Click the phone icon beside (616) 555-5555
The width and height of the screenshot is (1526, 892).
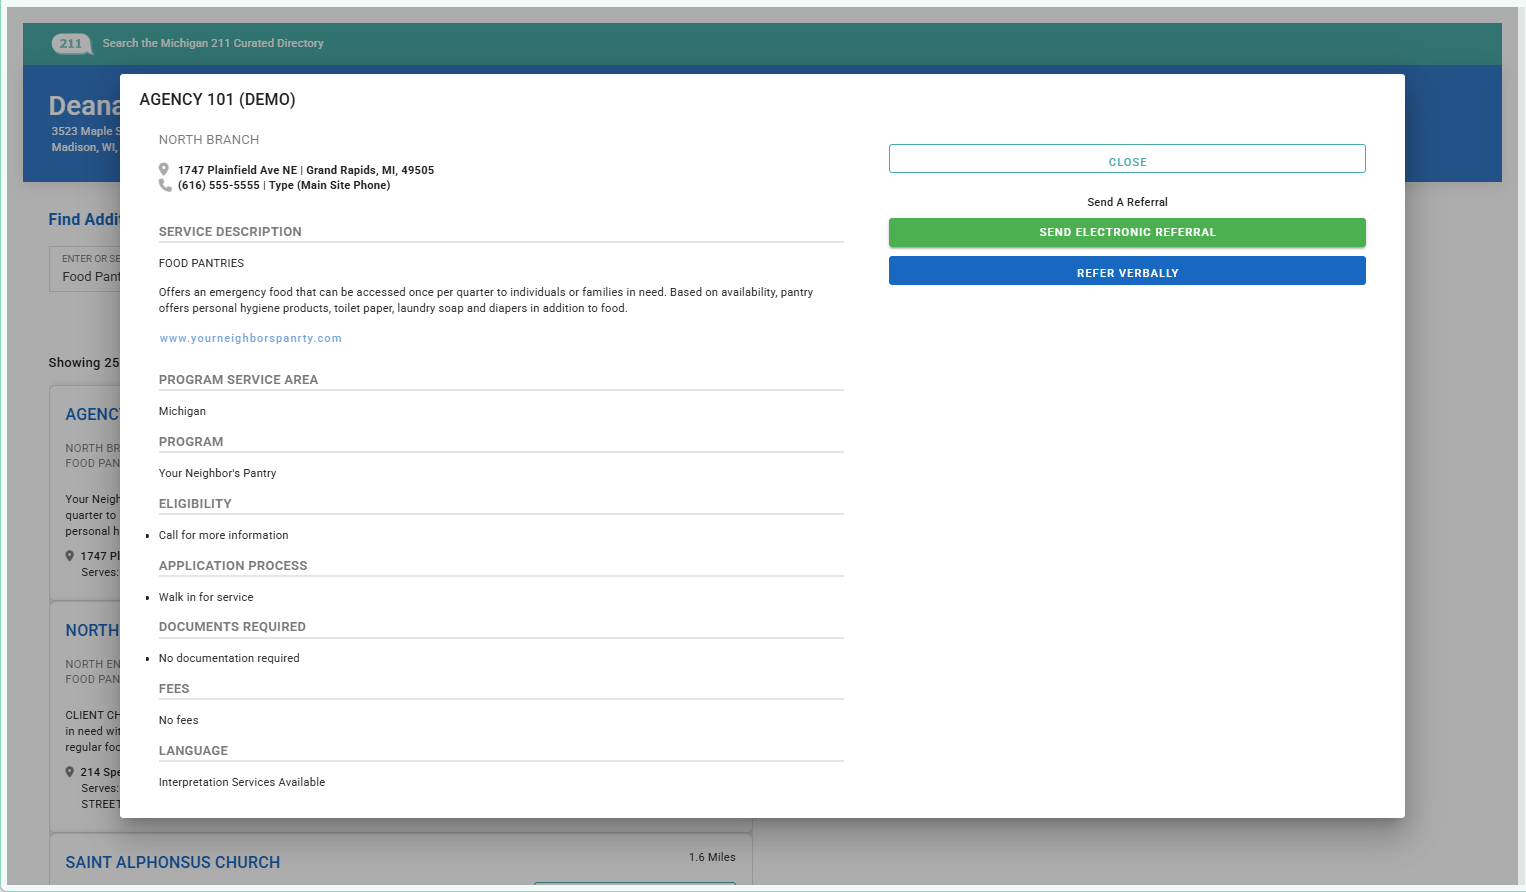pyautogui.click(x=165, y=185)
